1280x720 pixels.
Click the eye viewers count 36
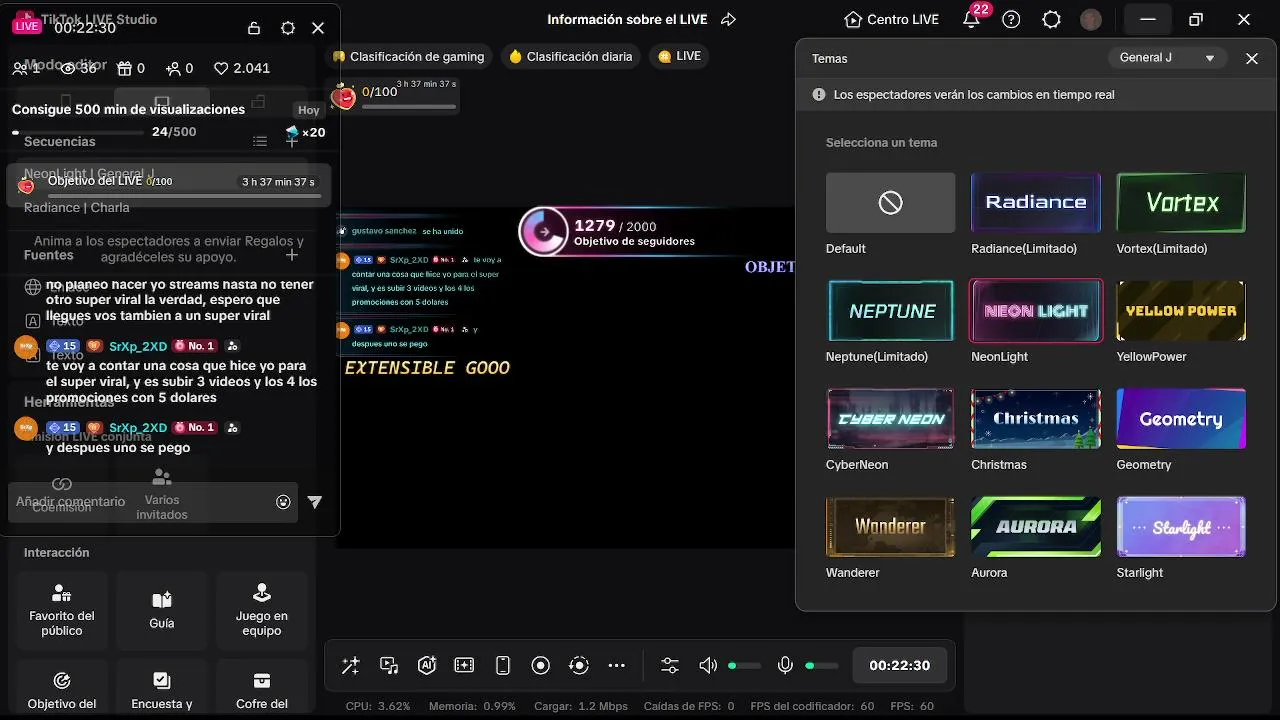[x=79, y=68]
